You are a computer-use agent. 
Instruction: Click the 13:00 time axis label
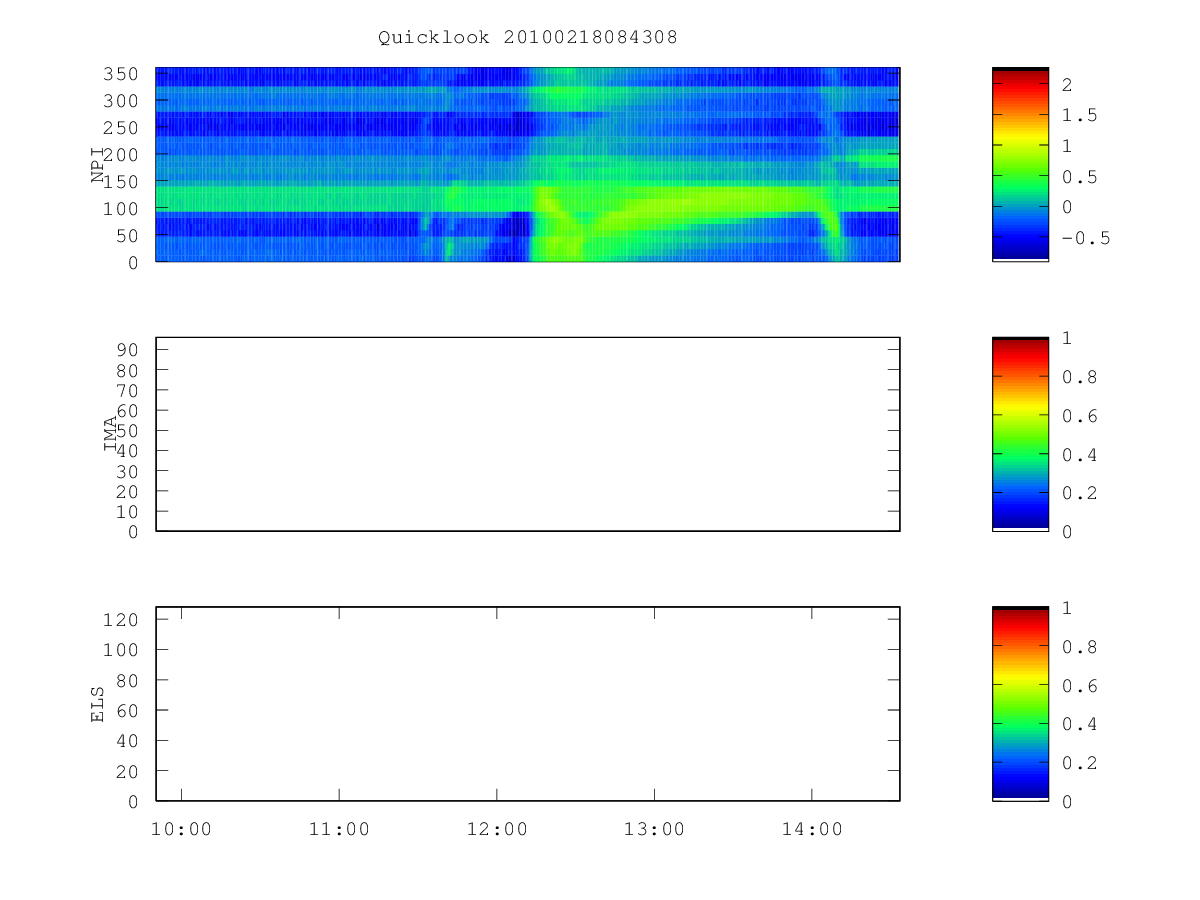[x=654, y=829]
